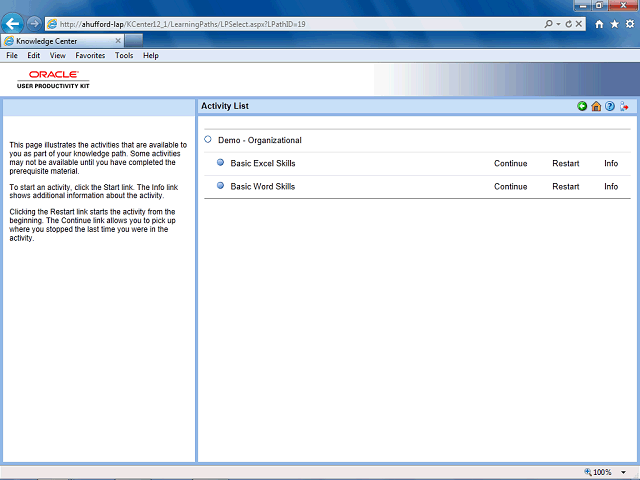Click the Internet Explorer page icon in address bar
Screen dimensions: 640x480
pos(52,24)
